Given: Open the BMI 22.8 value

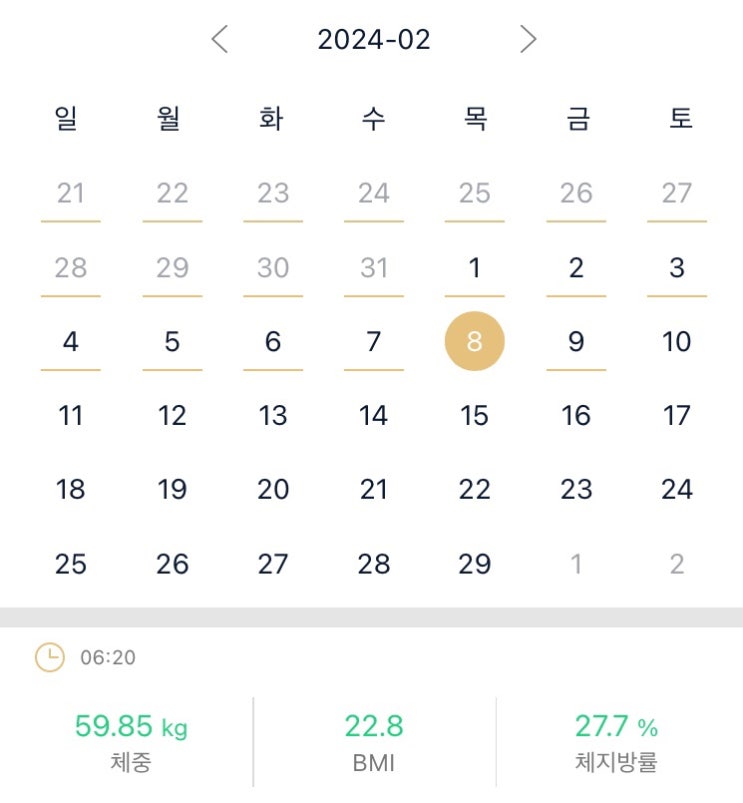Looking at the screenshot, I should 374,726.
